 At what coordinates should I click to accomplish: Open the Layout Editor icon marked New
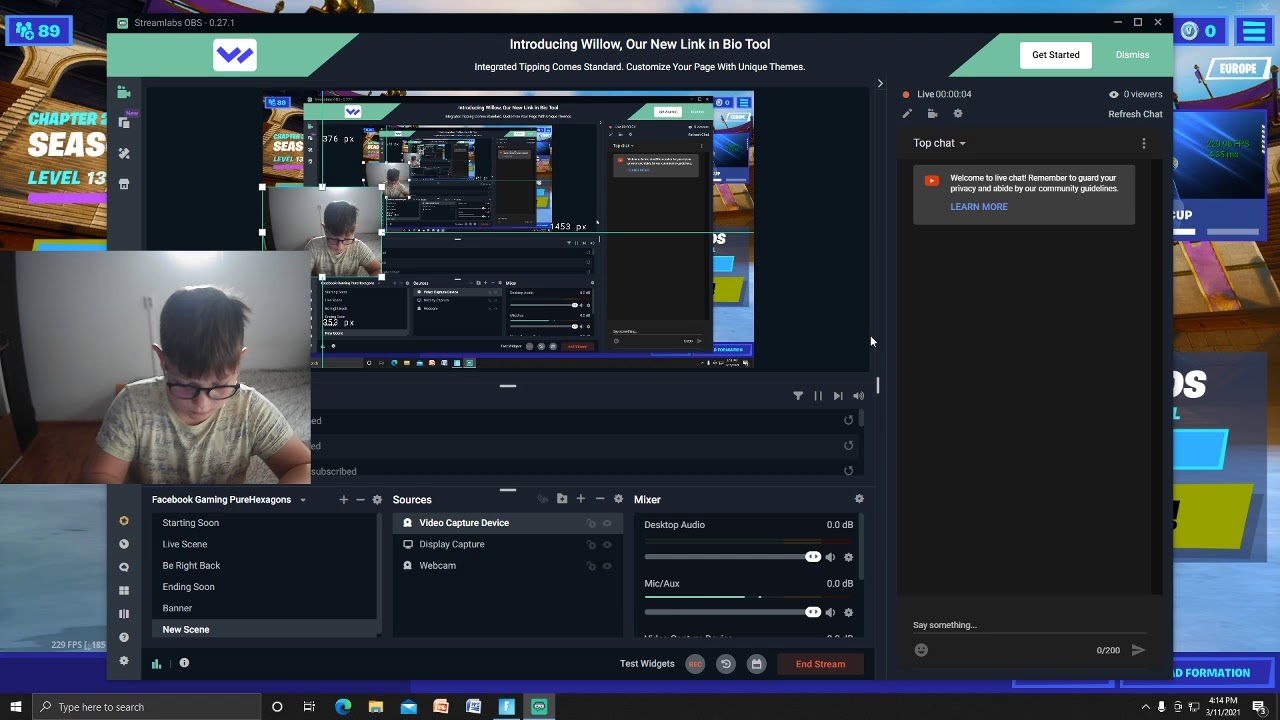(124, 122)
